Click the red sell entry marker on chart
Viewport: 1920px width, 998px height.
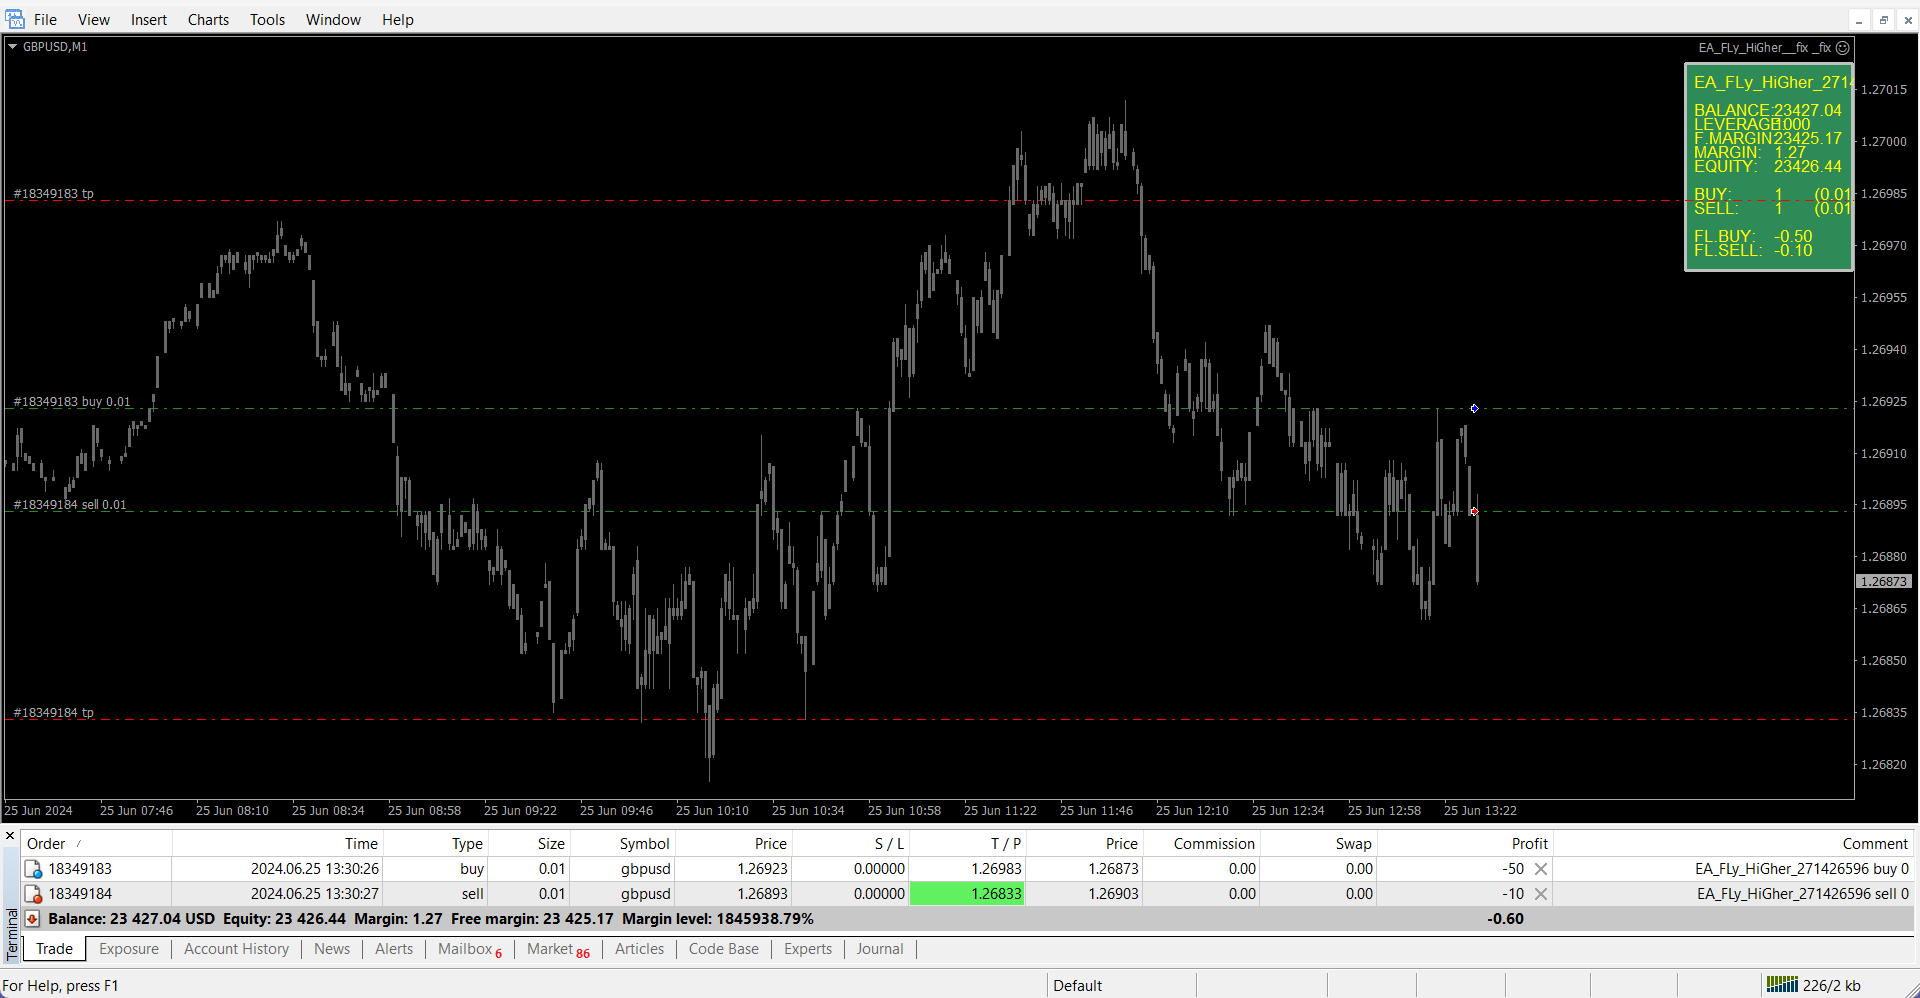tap(1474, 512)
